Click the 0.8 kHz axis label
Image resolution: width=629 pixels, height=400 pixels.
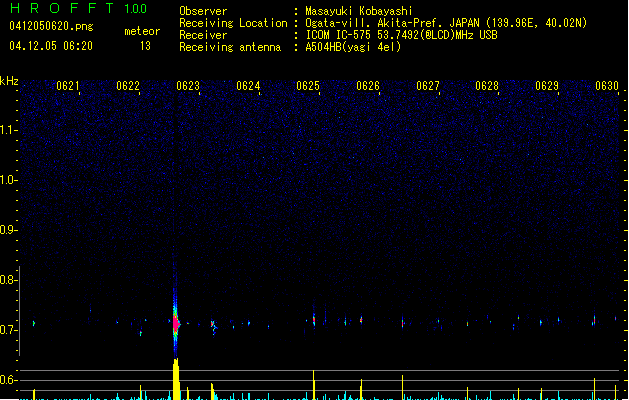8,280
